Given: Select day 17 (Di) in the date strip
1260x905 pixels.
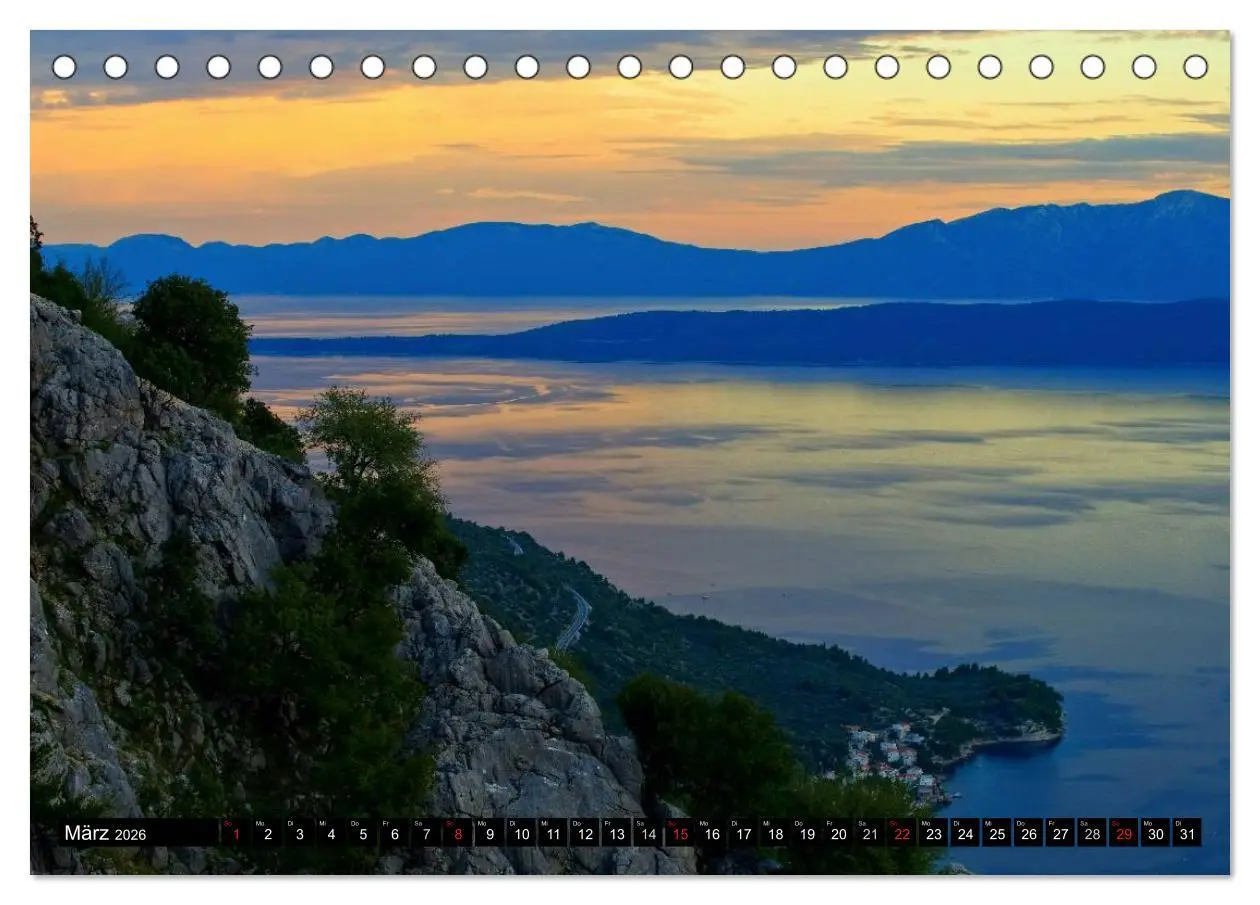Looking at the screenshot, I should tap(742, 833).
